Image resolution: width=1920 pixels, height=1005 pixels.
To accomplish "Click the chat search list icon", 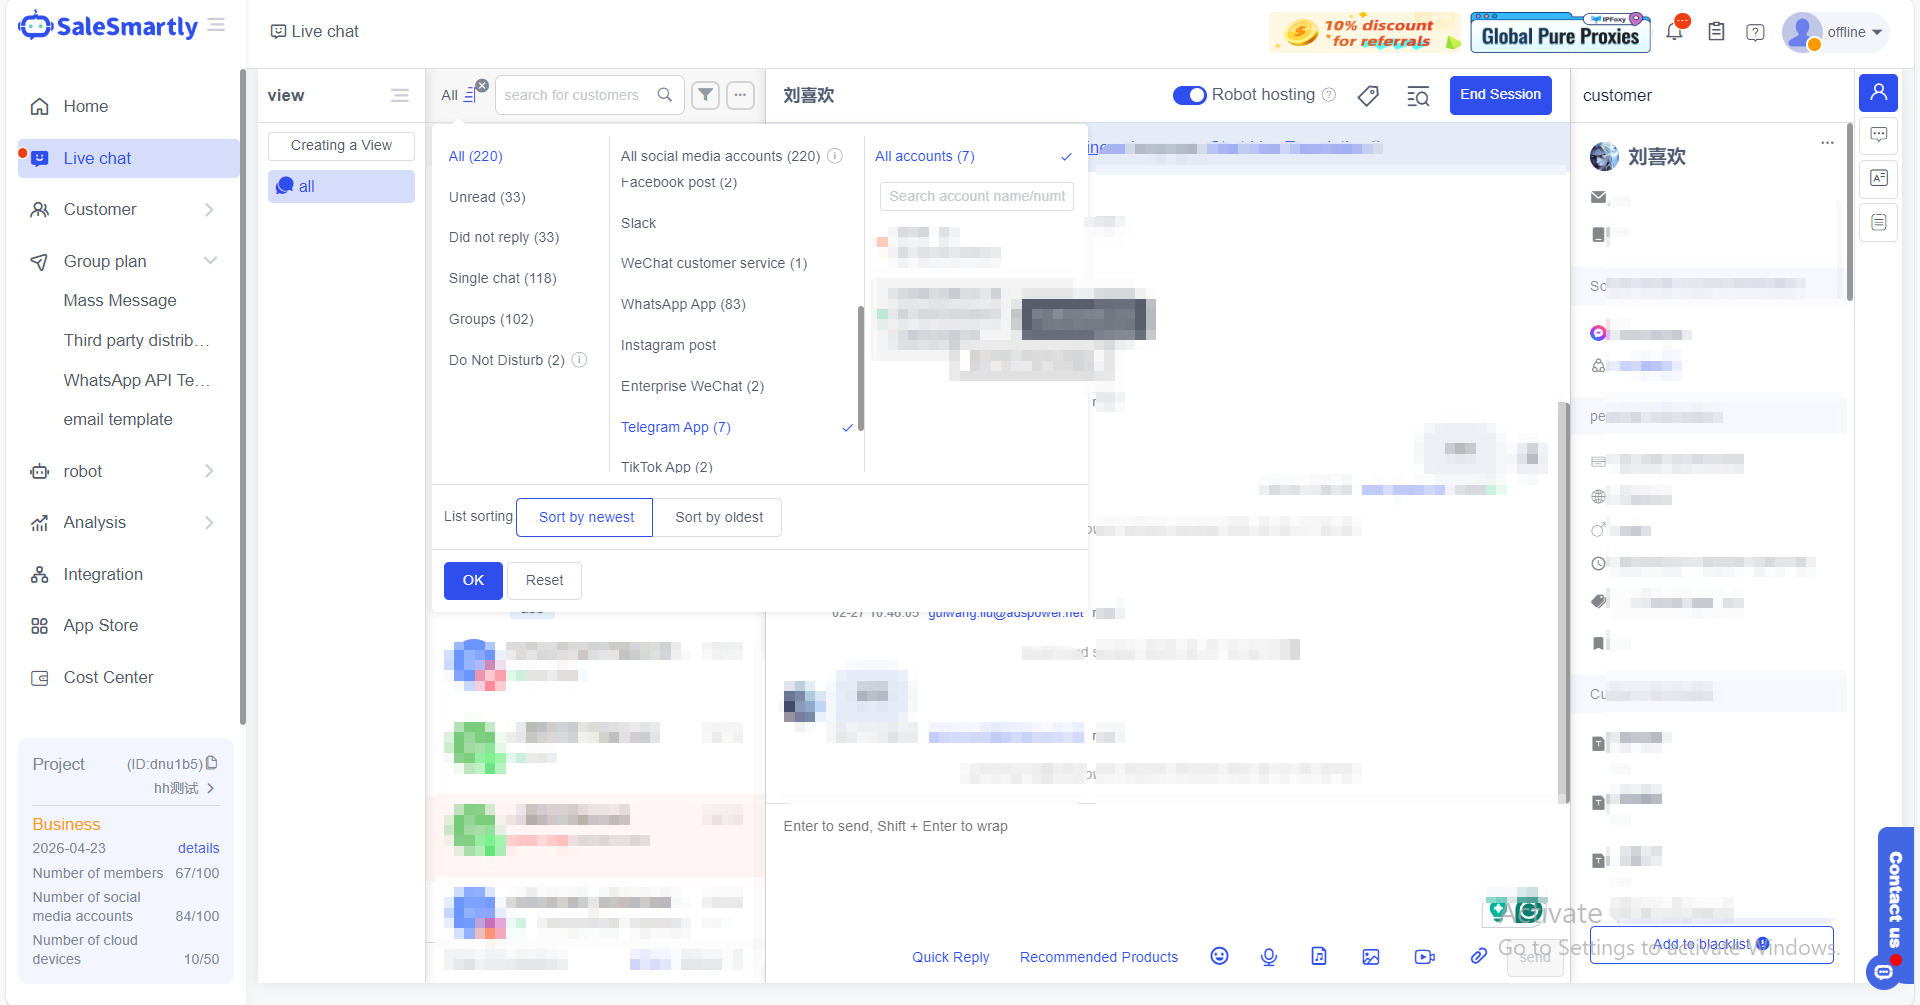I will 1418,96.
